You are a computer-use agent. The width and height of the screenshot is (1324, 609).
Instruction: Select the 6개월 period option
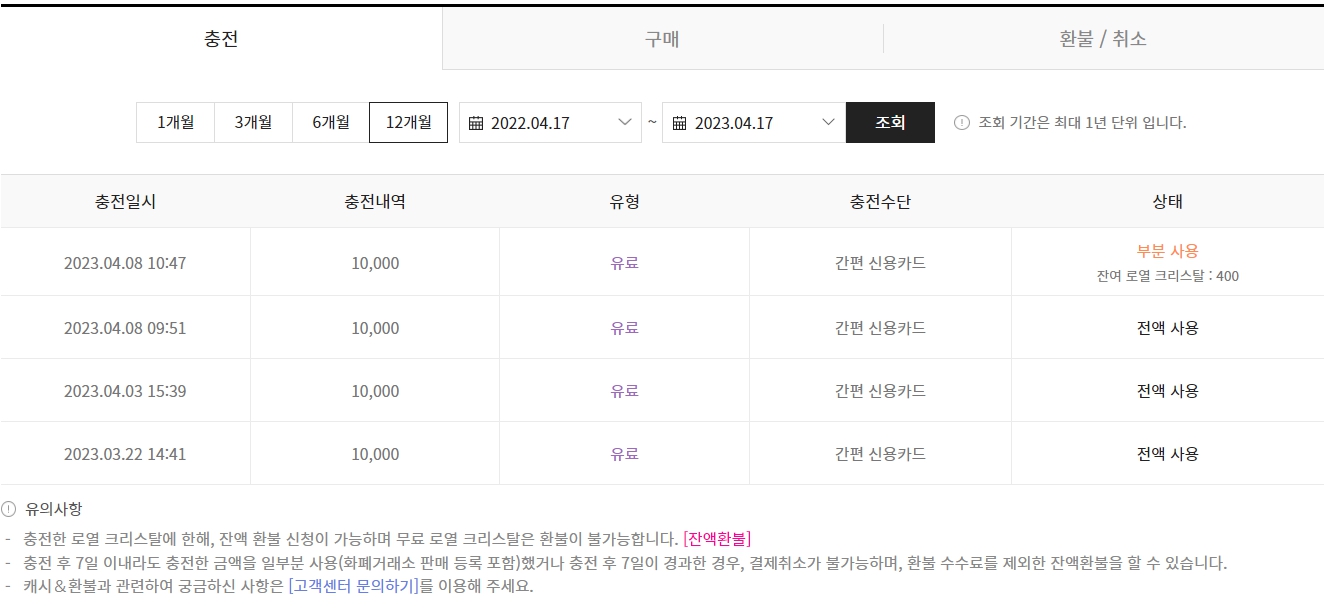[x=331, y=122]
